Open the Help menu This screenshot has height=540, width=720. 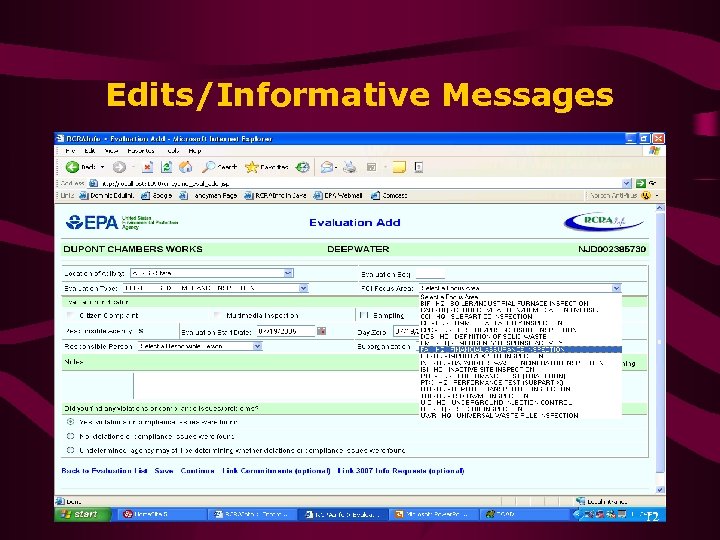coord(195,151)
